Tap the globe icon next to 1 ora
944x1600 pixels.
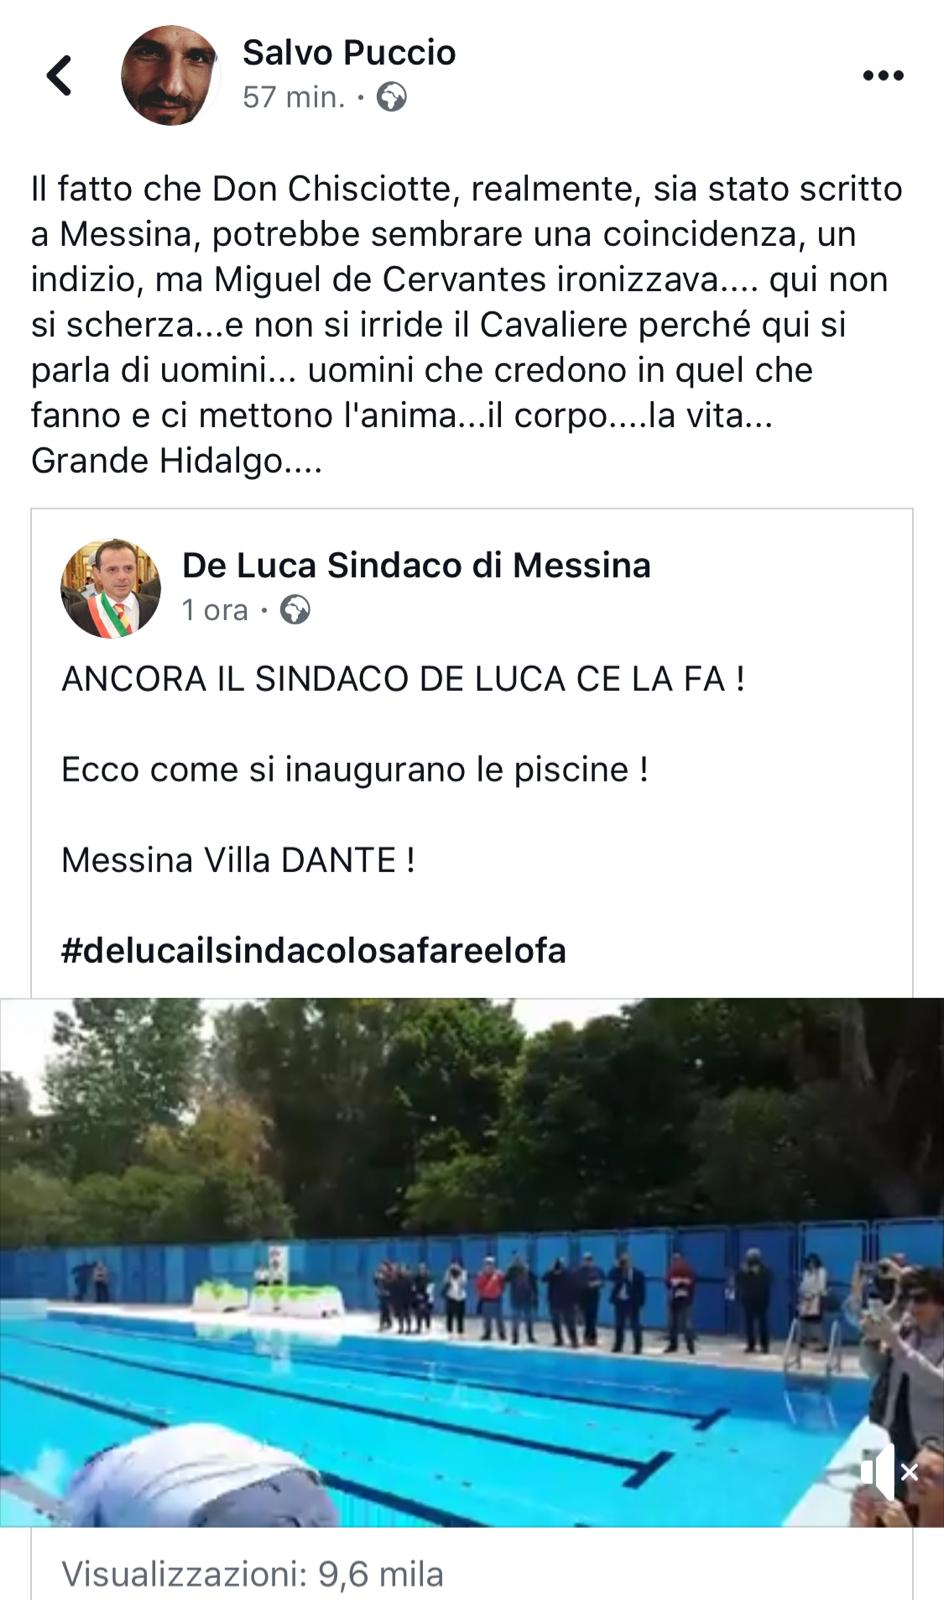295,609
